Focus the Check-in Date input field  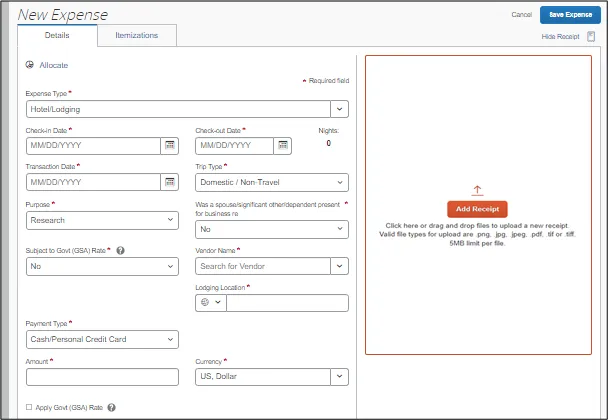pyautogui.click(x=93, y=146)
